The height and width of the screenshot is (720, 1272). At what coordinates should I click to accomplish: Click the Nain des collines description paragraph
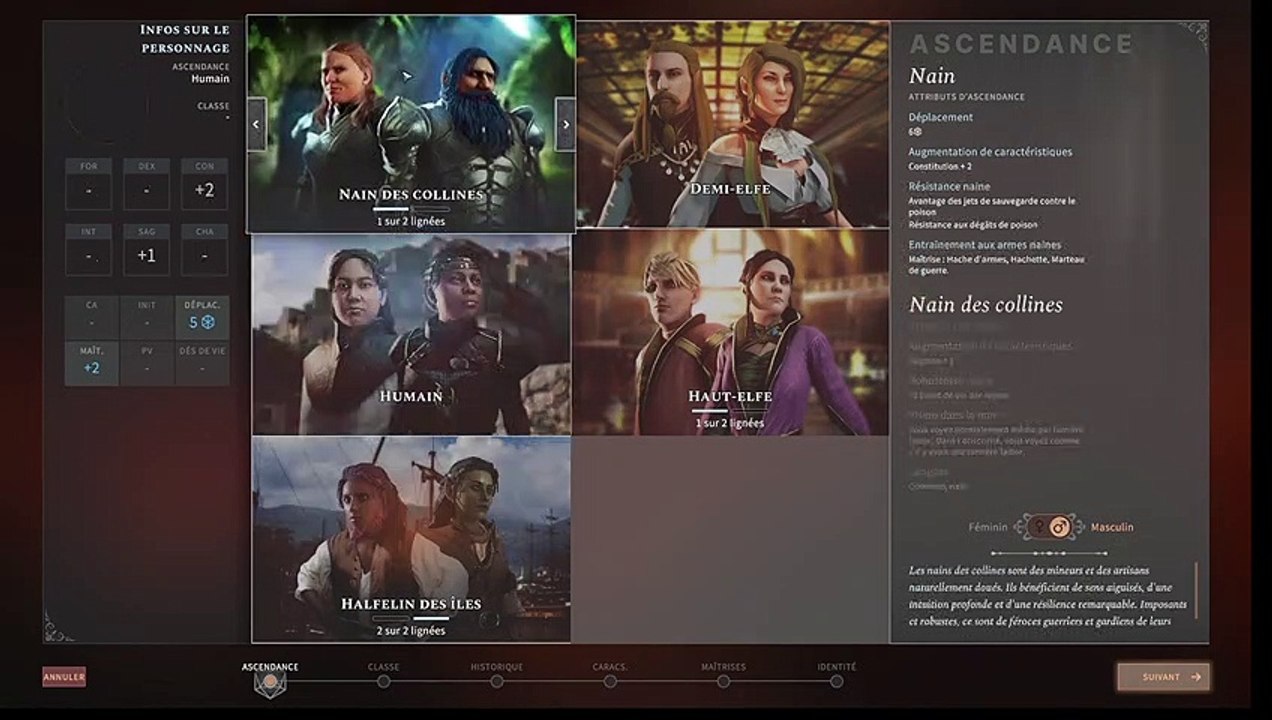point(1047,595)
